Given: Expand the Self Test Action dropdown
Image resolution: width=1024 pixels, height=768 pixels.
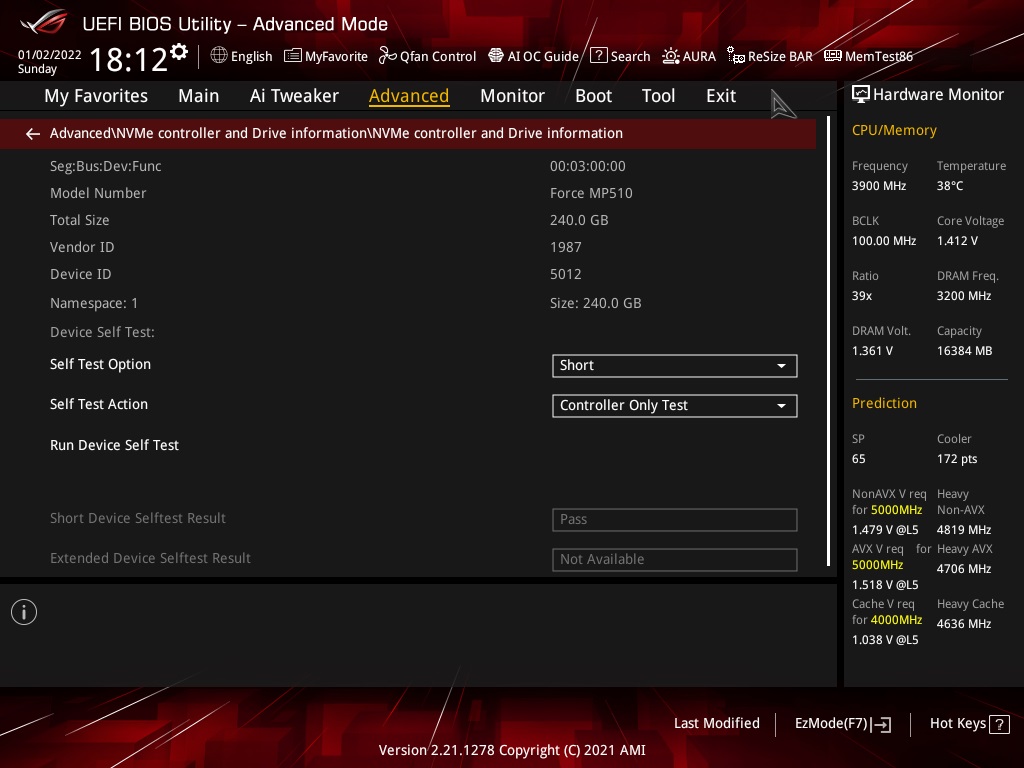Looking at the screenshot, I should (x=675, y=406).
